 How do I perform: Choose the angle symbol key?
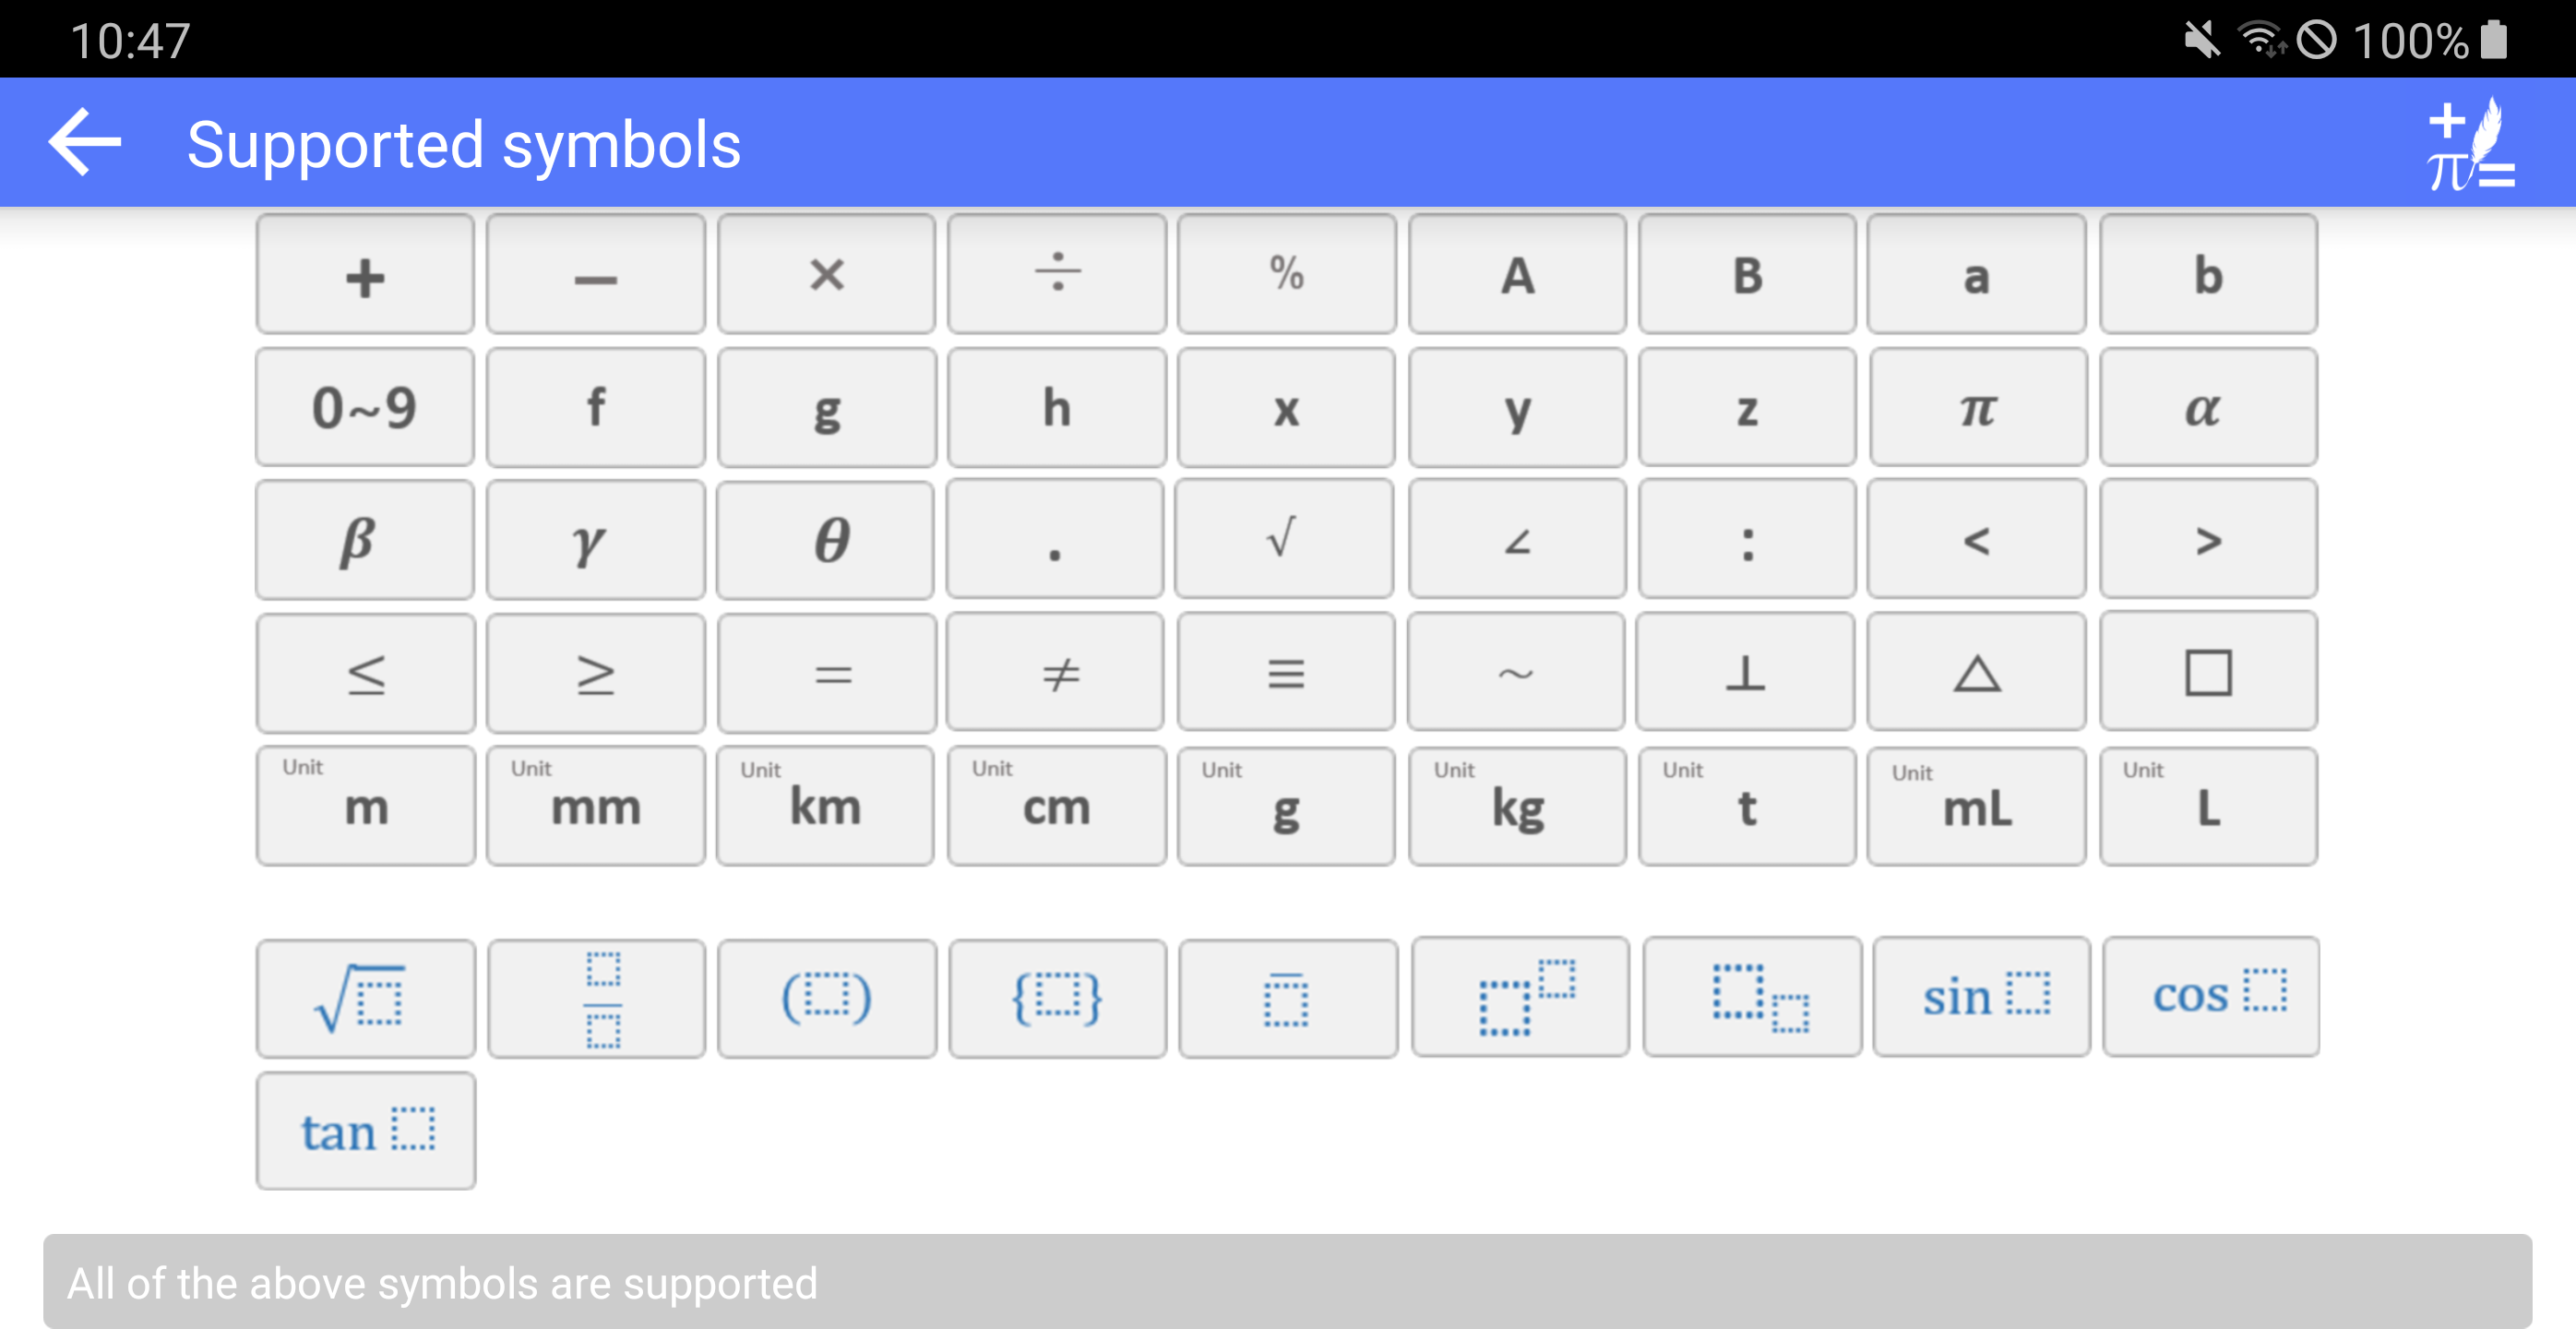pyautogui.click(x=1517, y=539)
